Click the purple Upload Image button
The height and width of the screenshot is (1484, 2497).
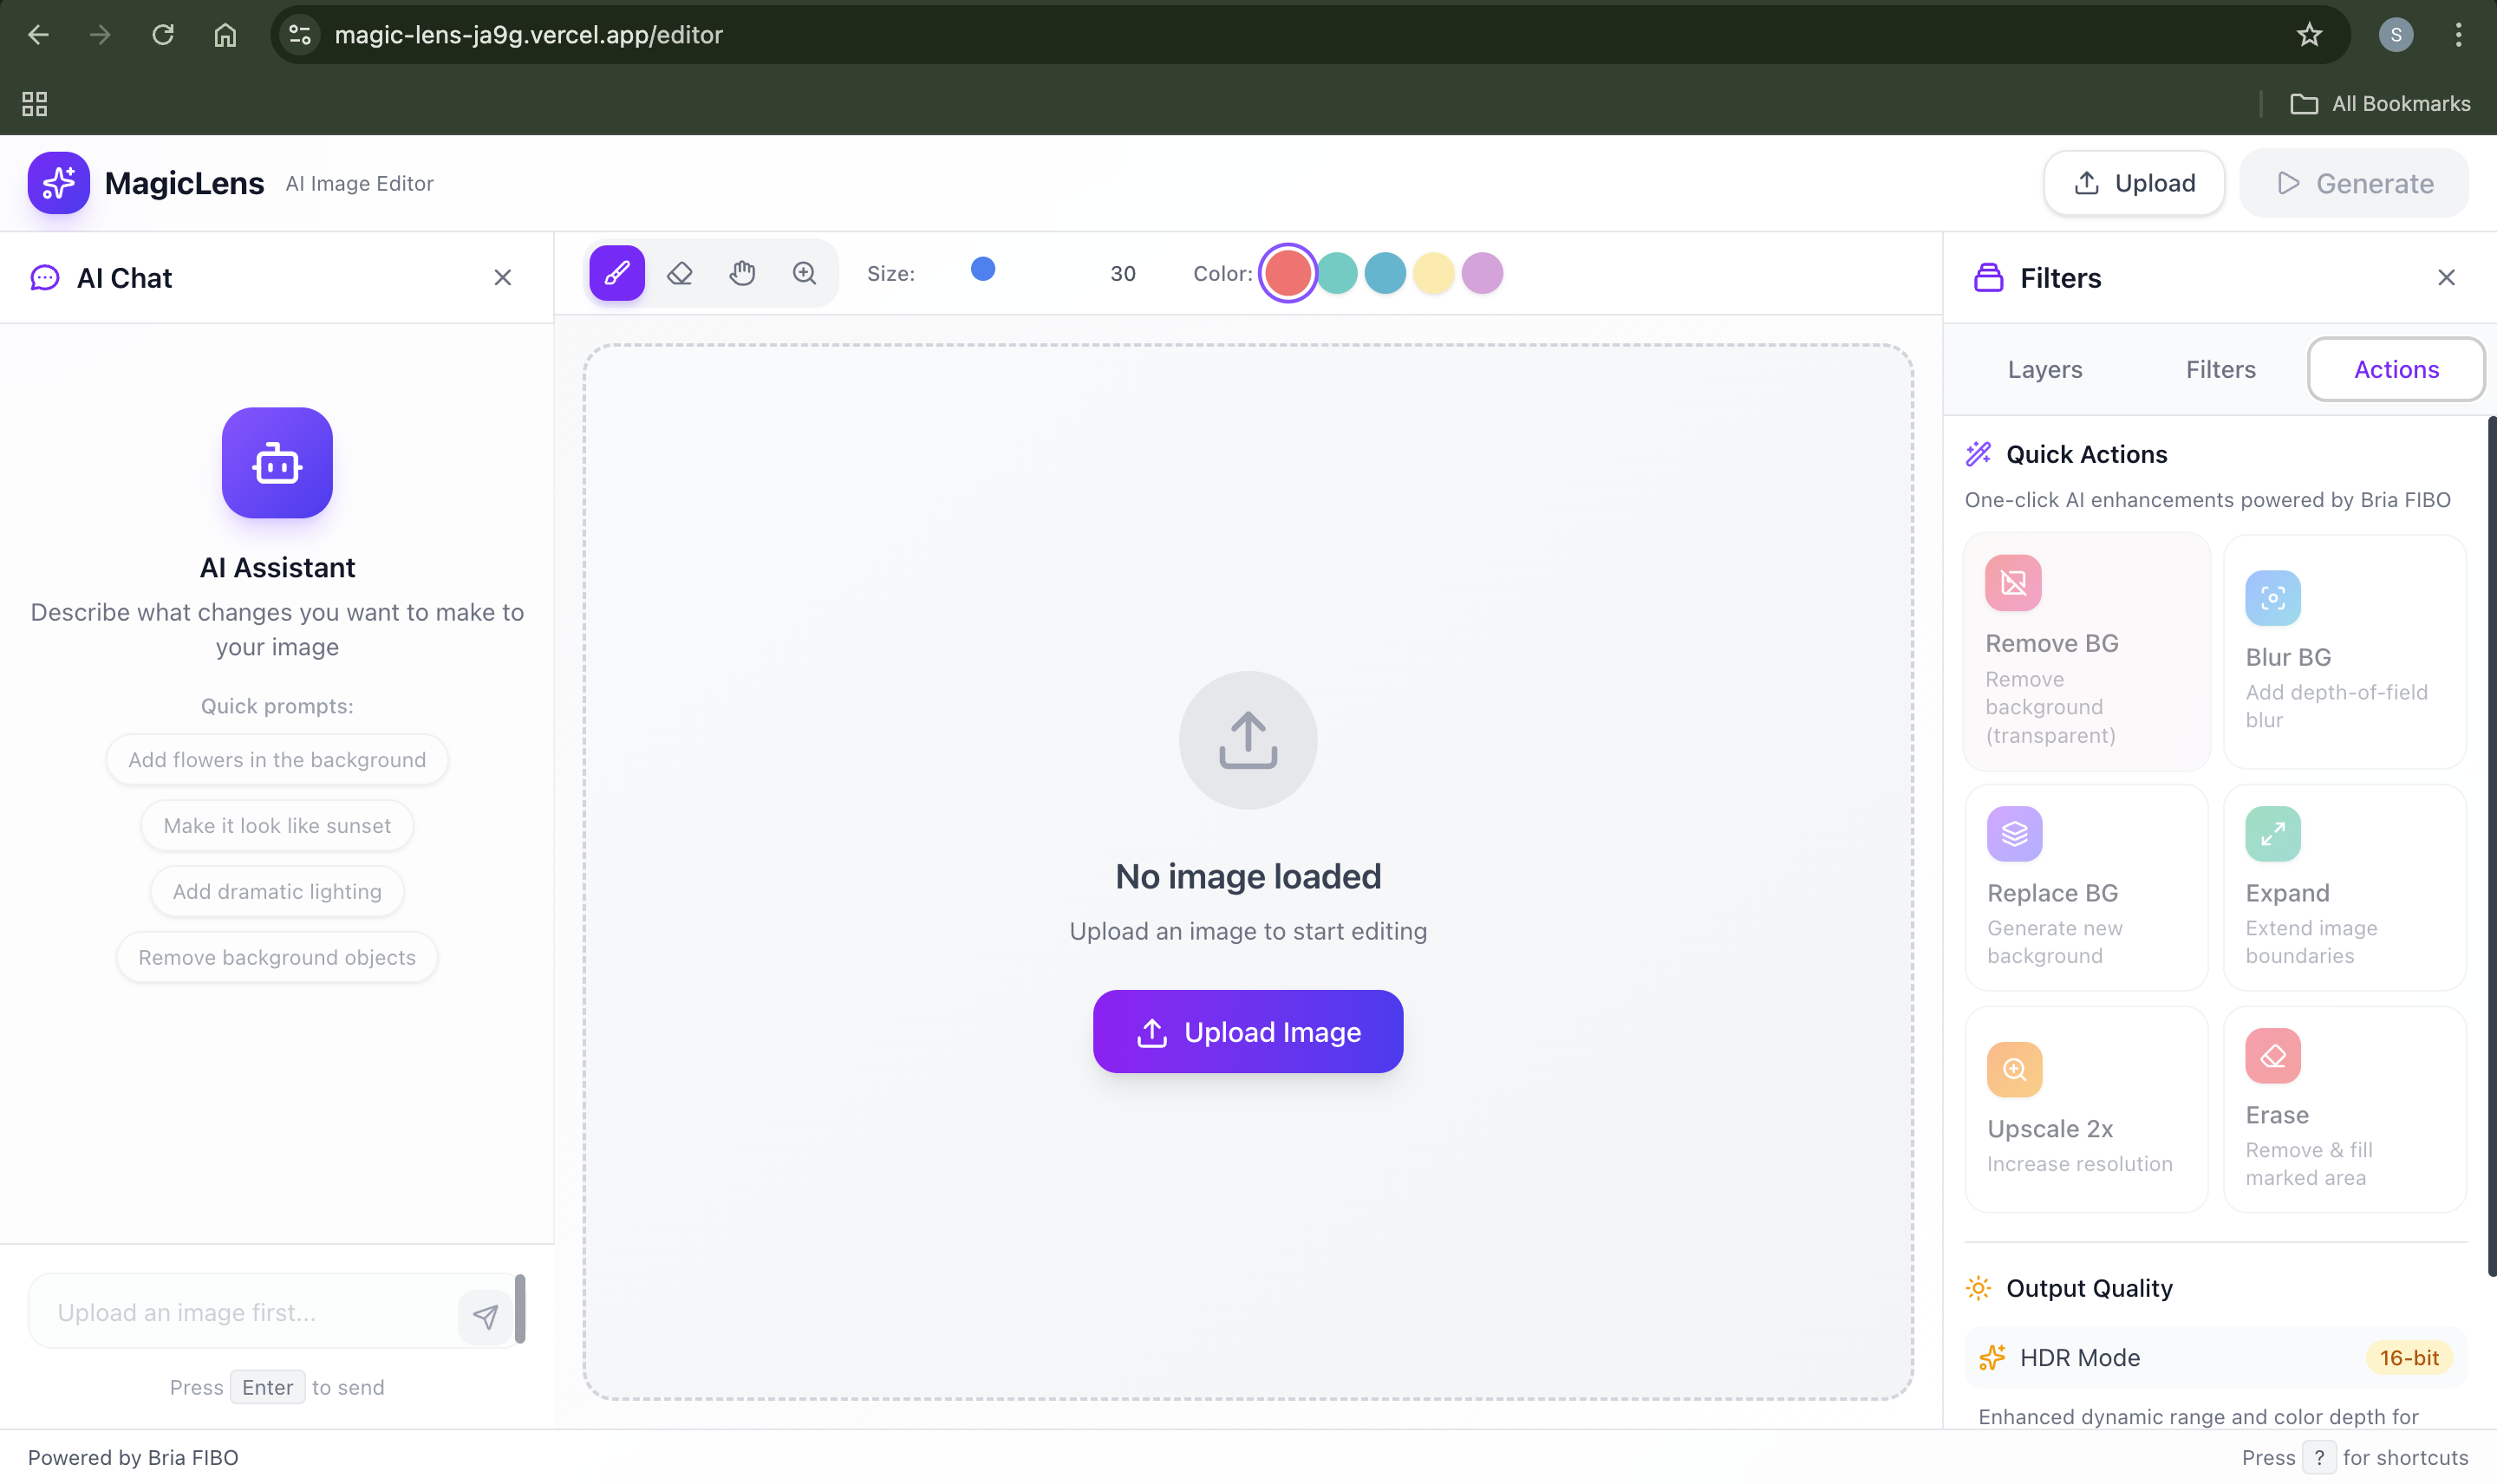pyautogui.click(x=1247, y=1032)
